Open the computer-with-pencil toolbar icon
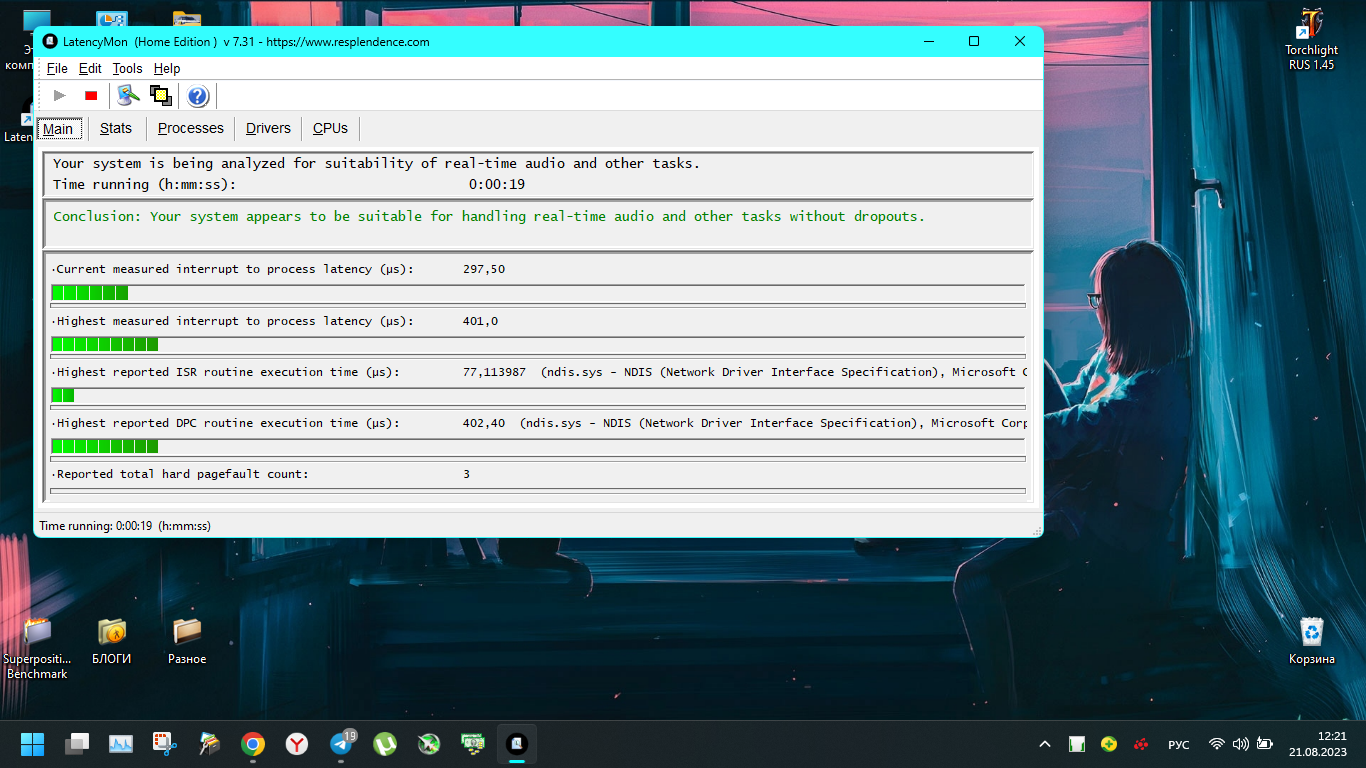The width and height of the screenshot is (1366, 768). click(128, 95)
